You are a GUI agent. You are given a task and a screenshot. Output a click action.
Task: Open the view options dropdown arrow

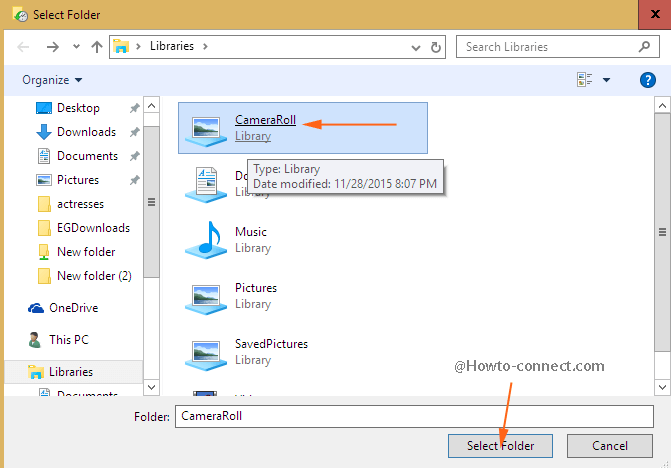(606, 80)
